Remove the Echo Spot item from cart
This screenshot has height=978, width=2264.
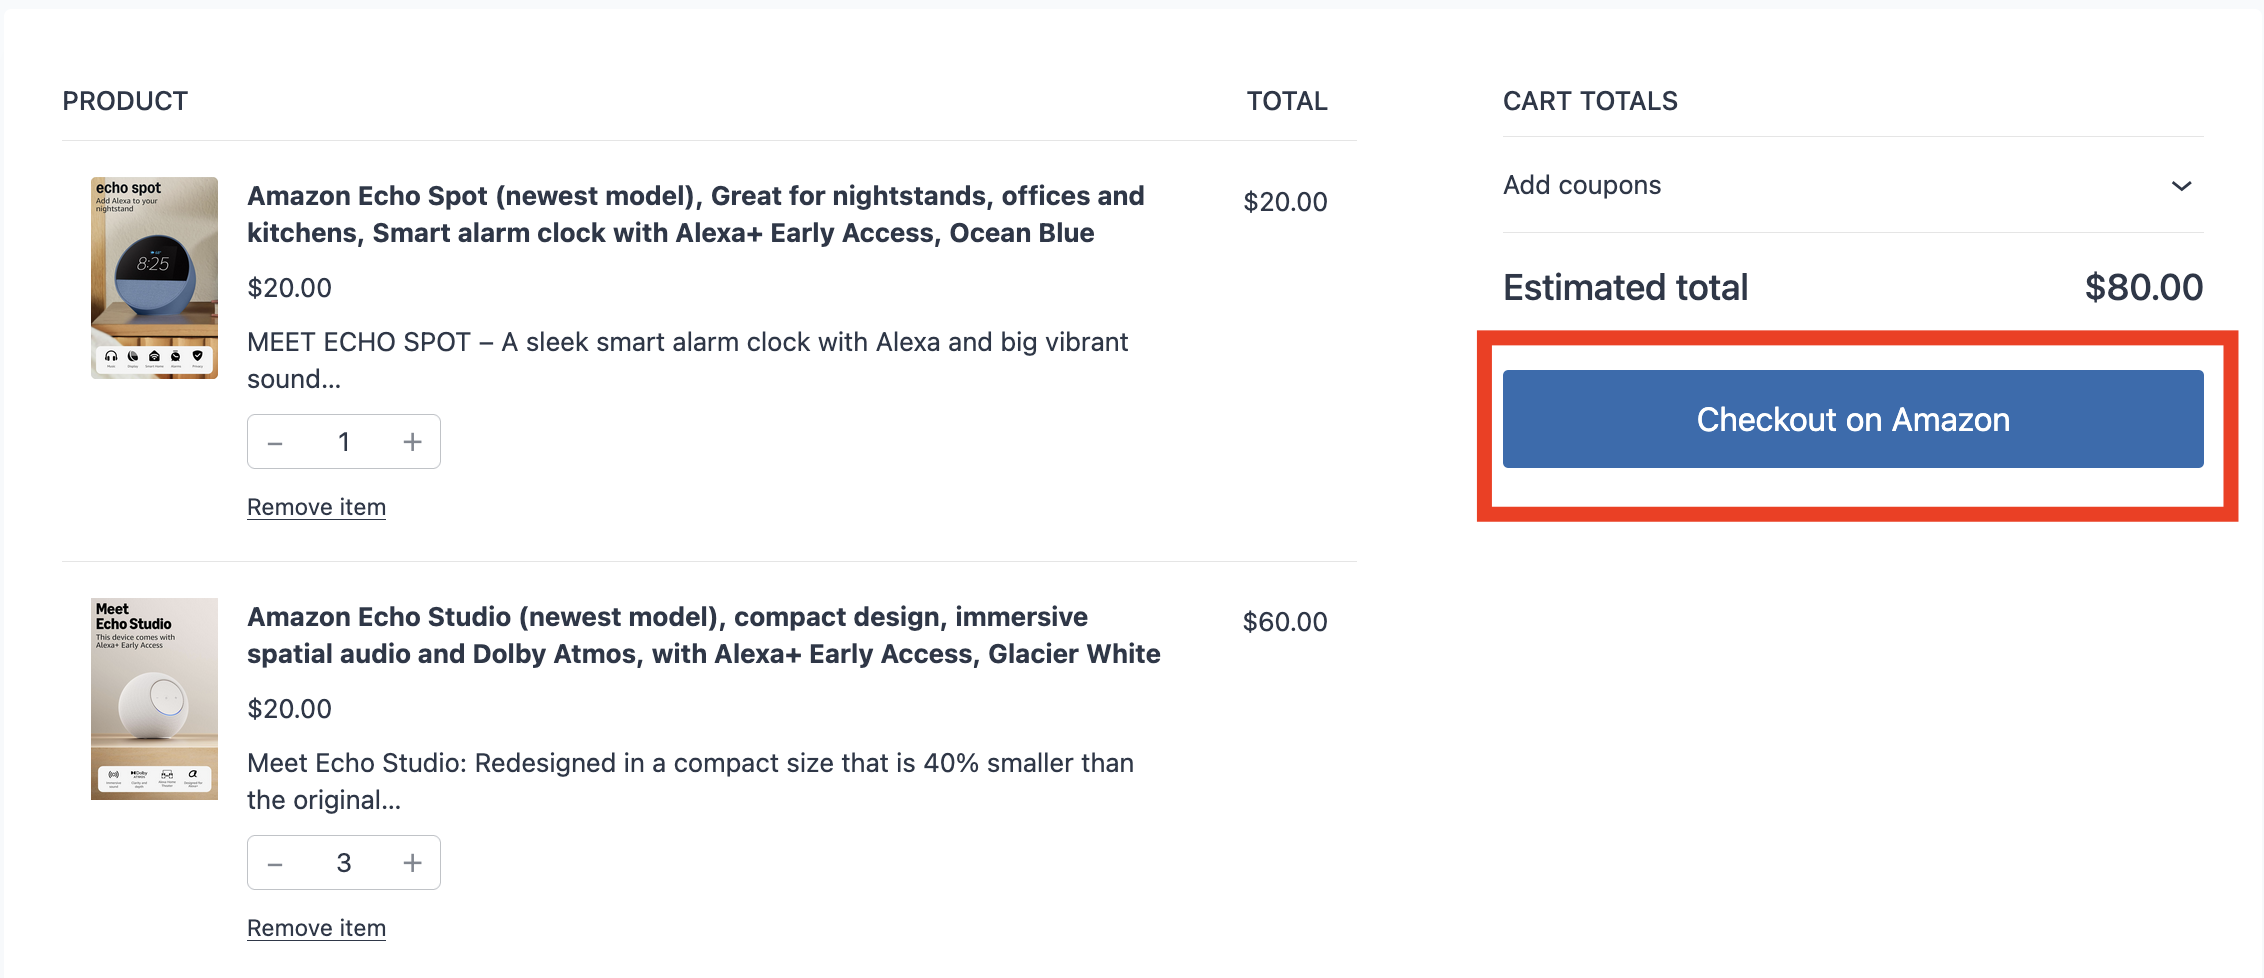click(316, 507)
